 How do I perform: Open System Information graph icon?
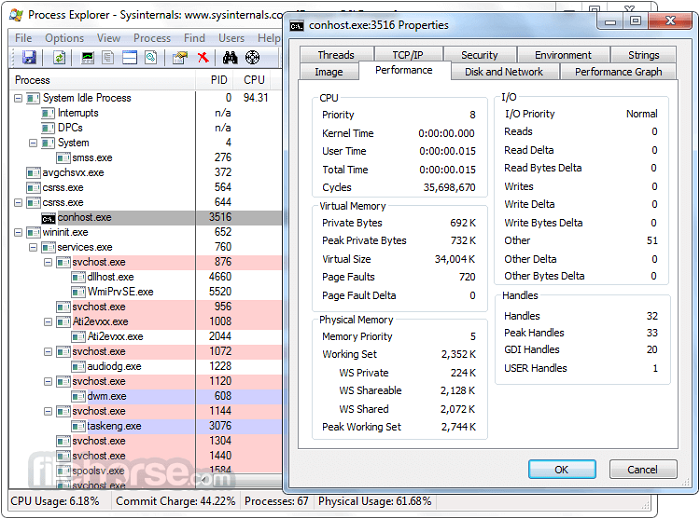pos(88,58)
